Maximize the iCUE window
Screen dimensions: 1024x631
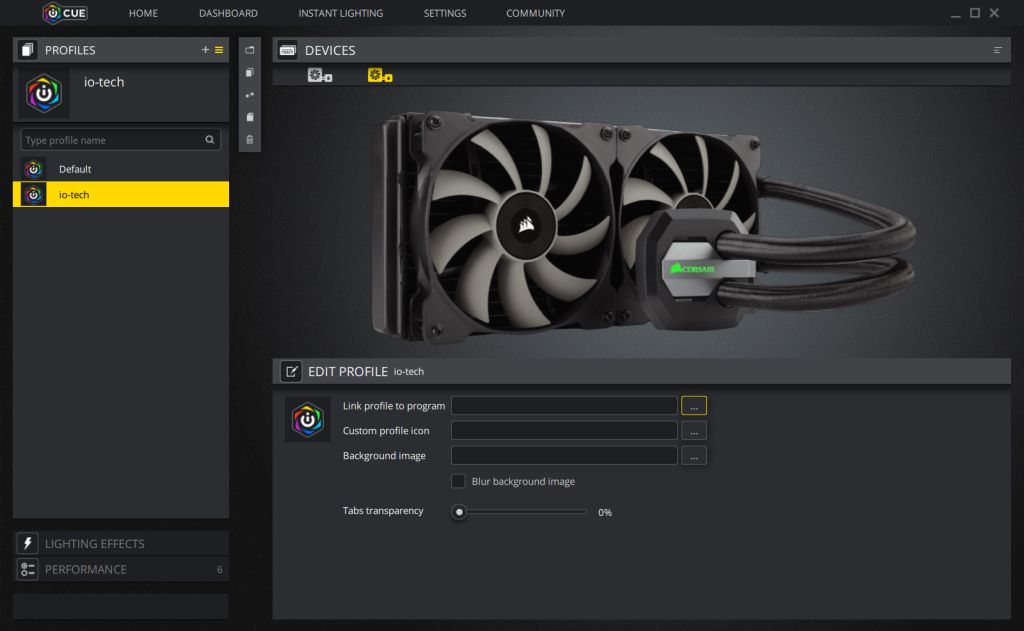(975, 13)
